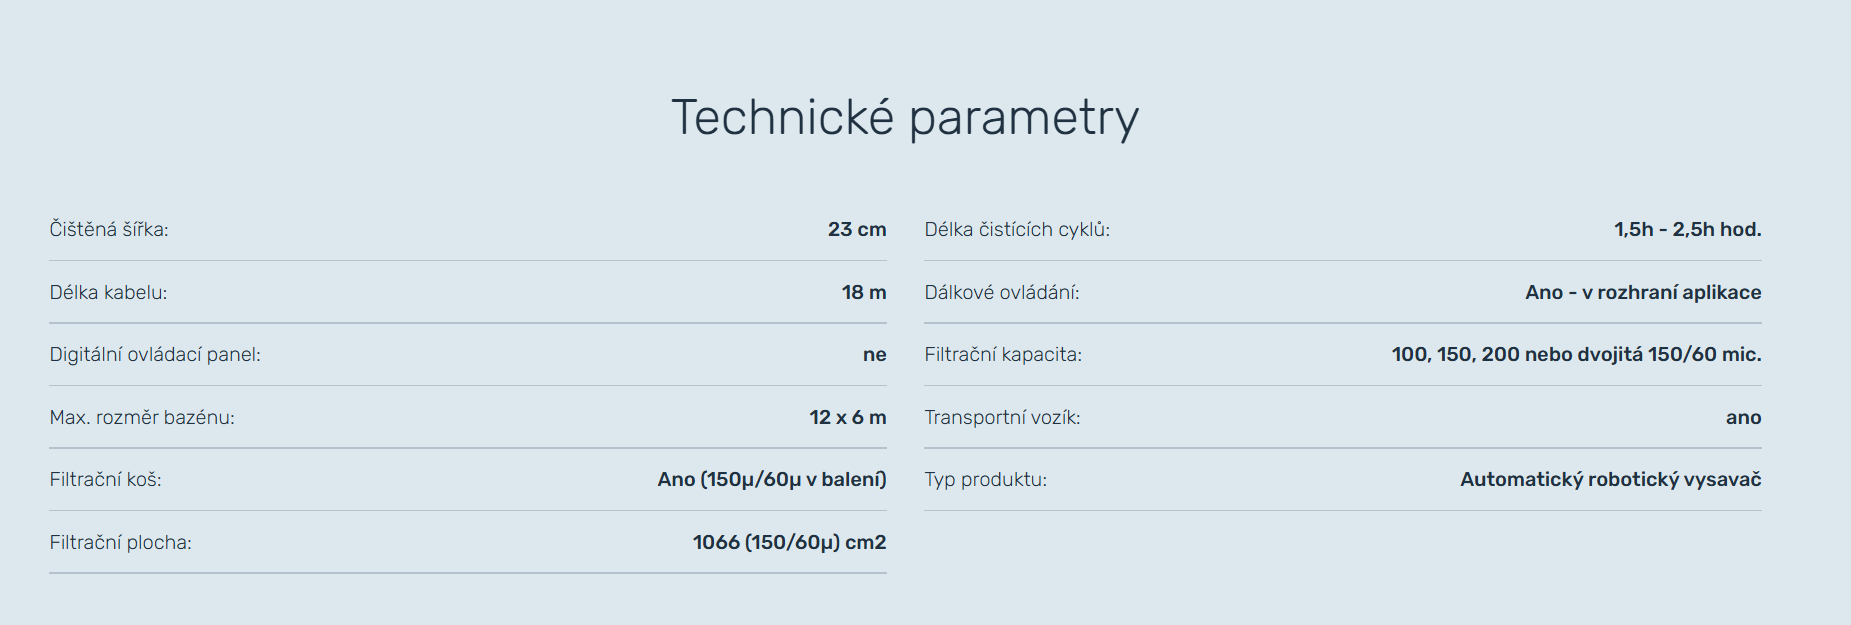The width and height of the screenshot is (1851, 625).
Task: Select the '23 cm' value
Action: (856, 230)
